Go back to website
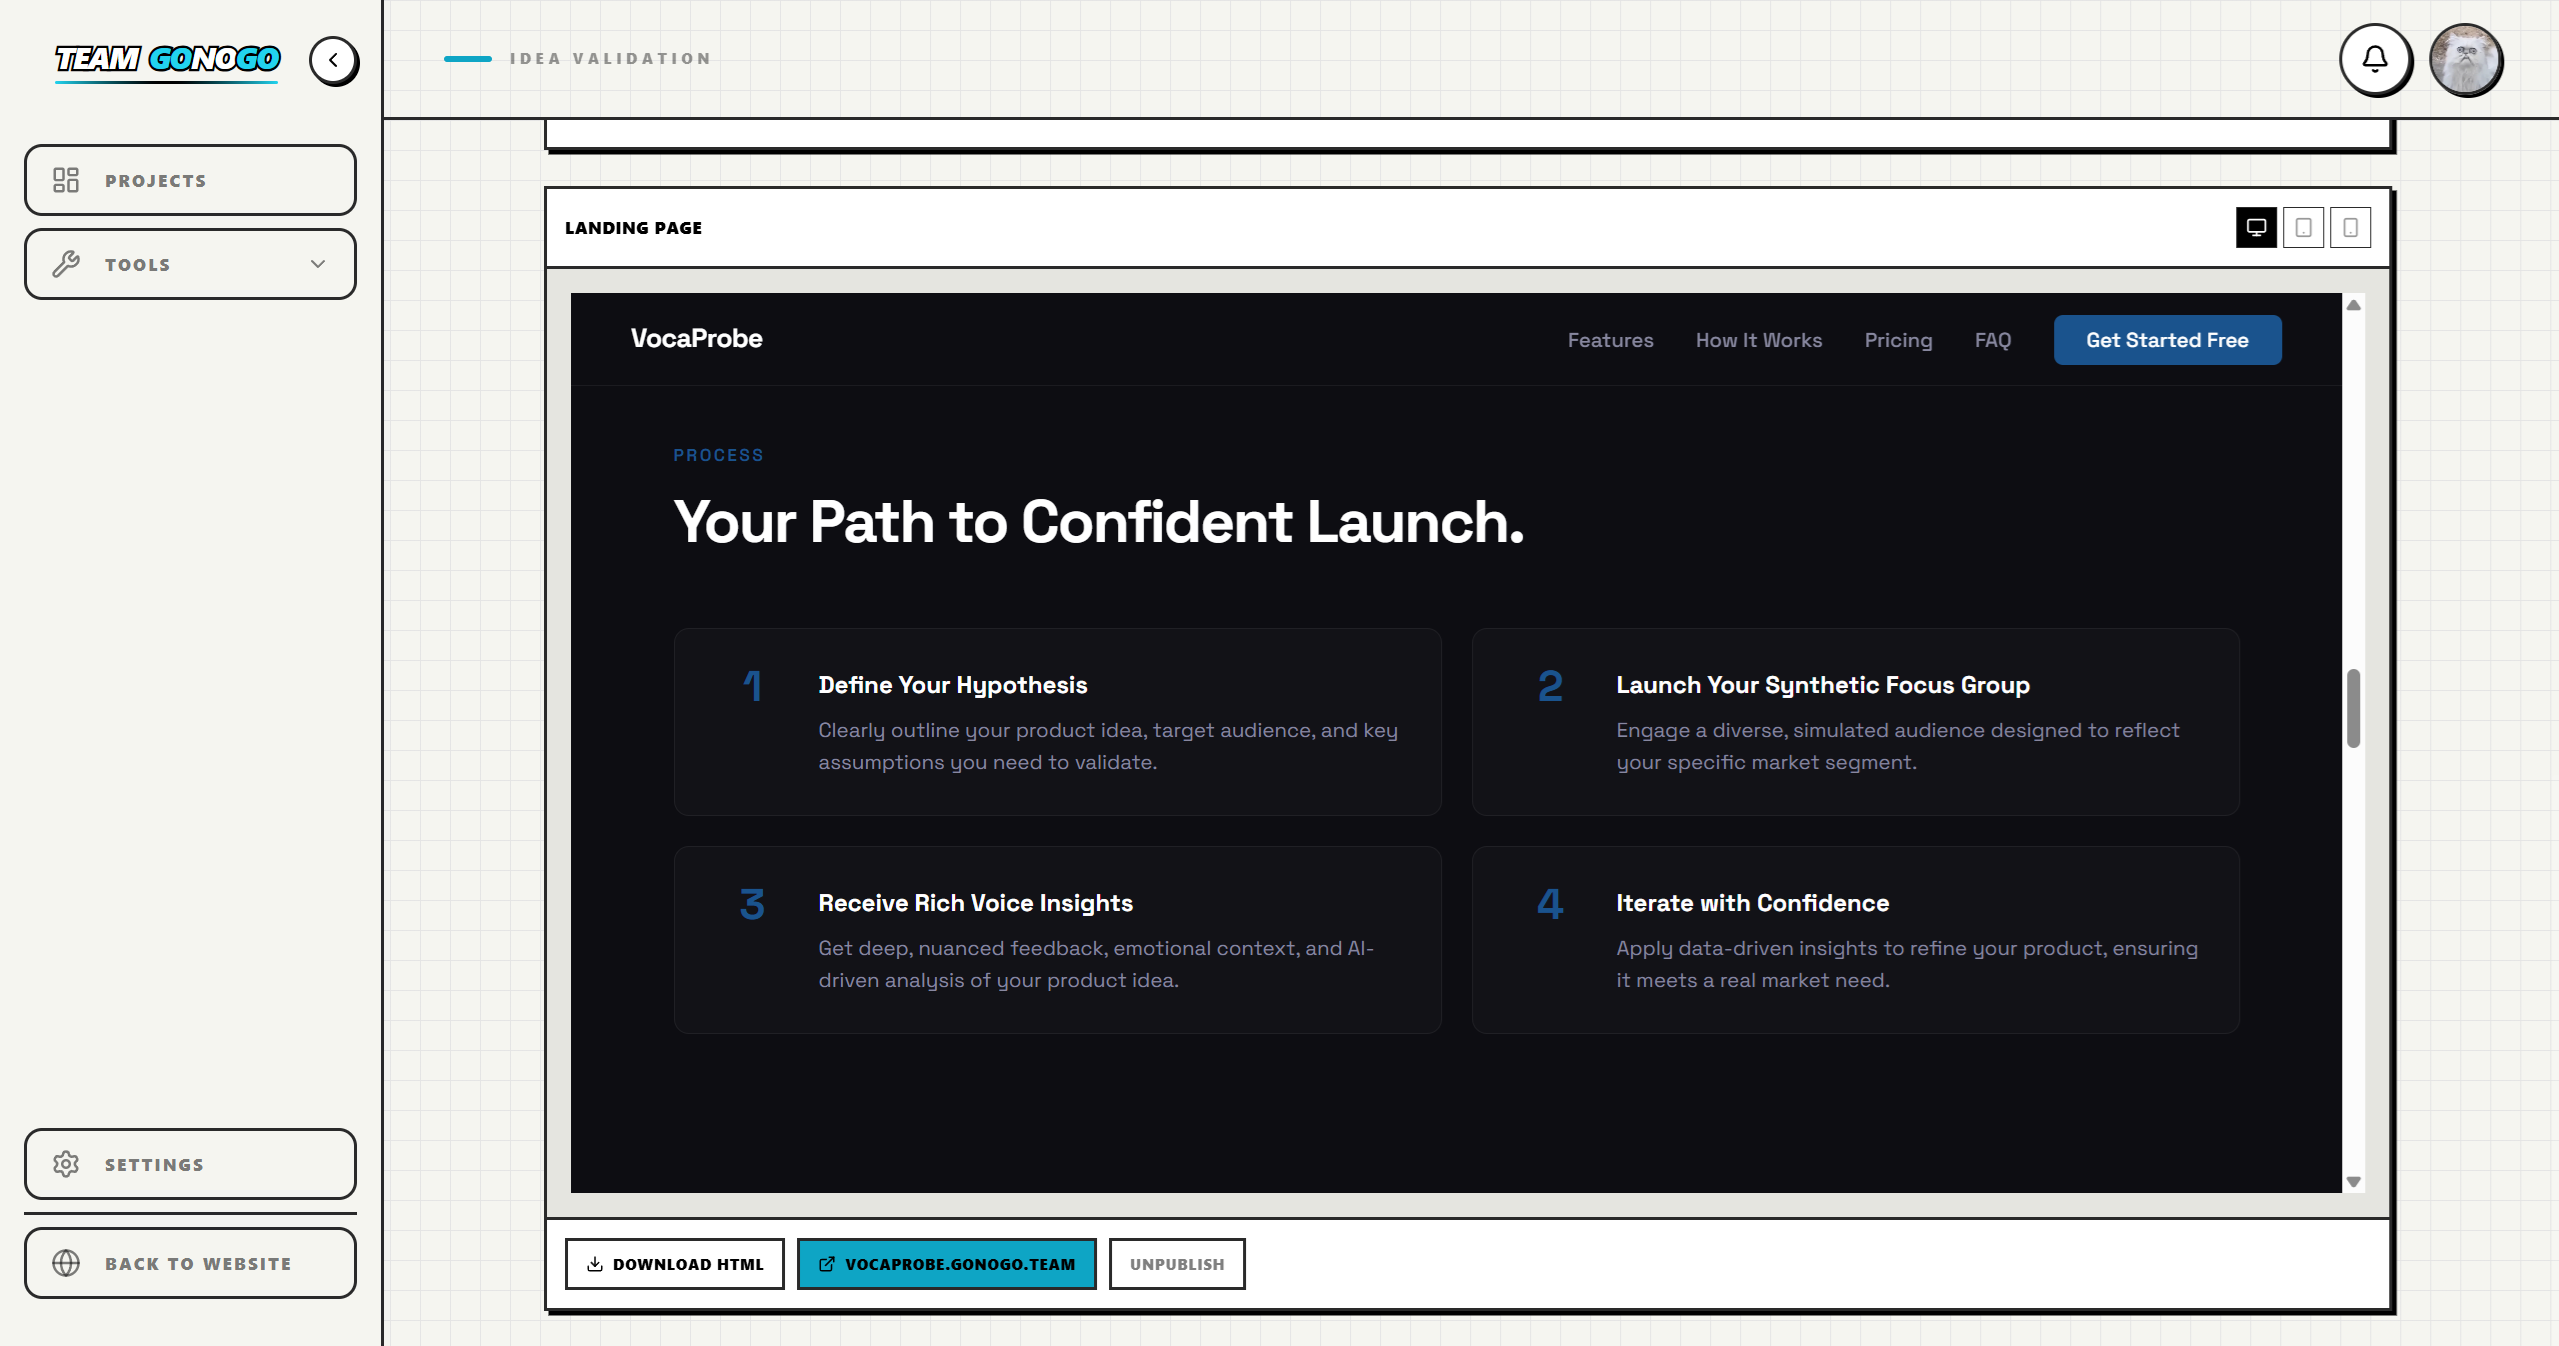The image size is (2559, 1346). point(190,1263)
